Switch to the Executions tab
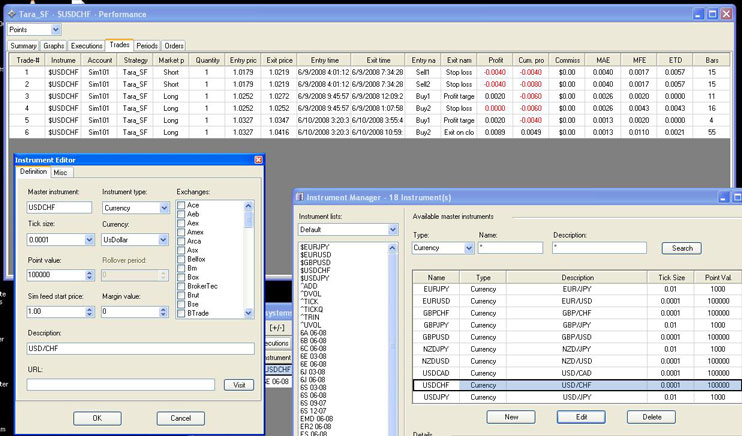 (87, 46)
